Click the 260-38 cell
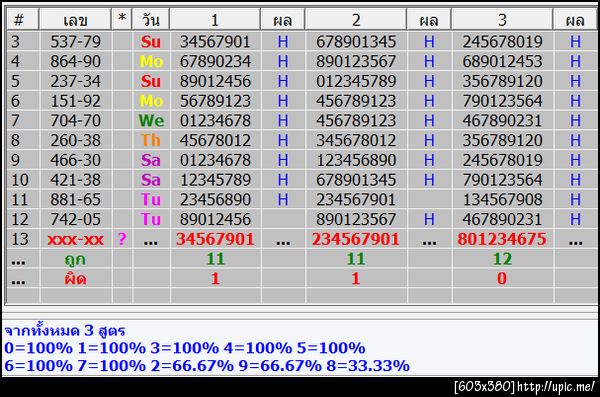 [75, 140]
